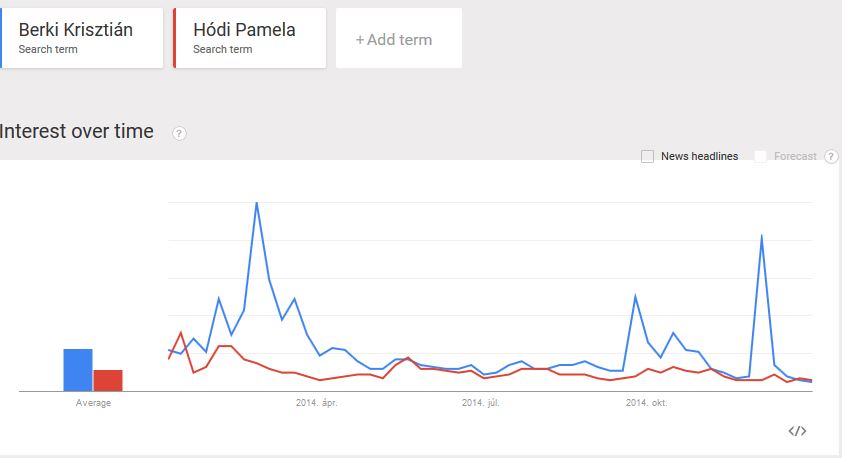Click the blue spike just before 2014. okt.

635,296
